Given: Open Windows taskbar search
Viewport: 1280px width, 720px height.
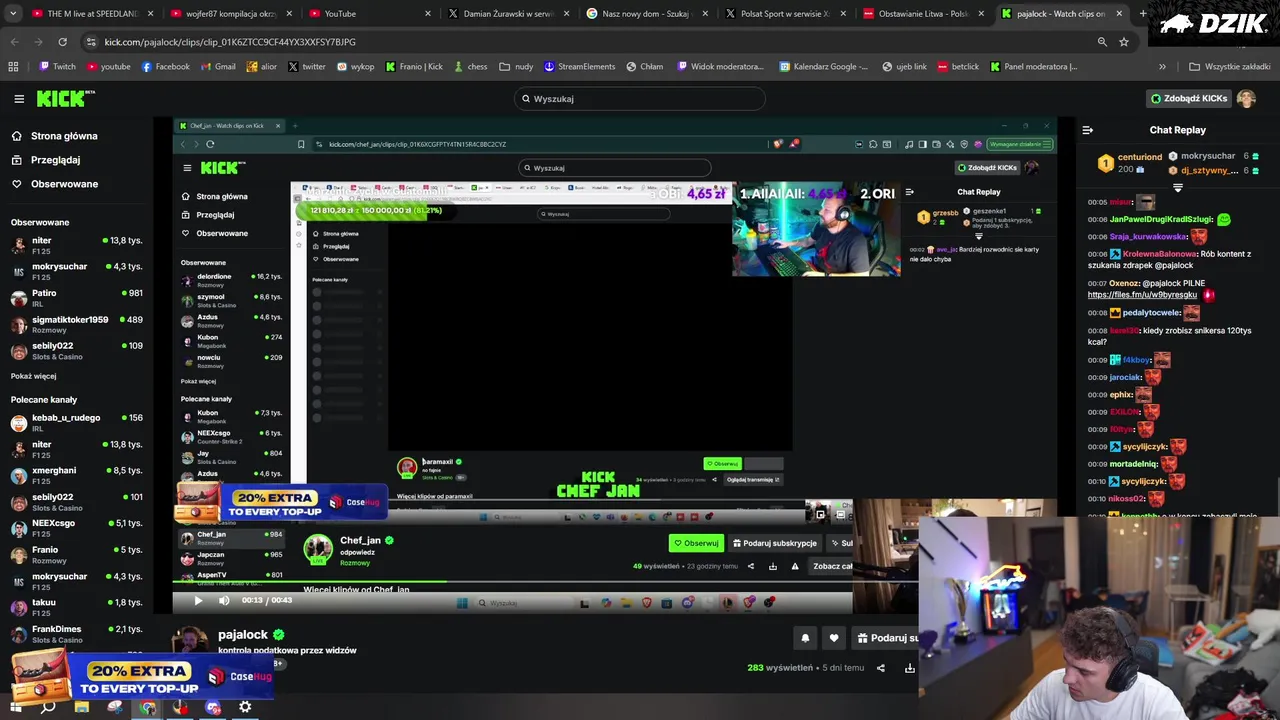Looking at the screenshot, I should [48, 707].
